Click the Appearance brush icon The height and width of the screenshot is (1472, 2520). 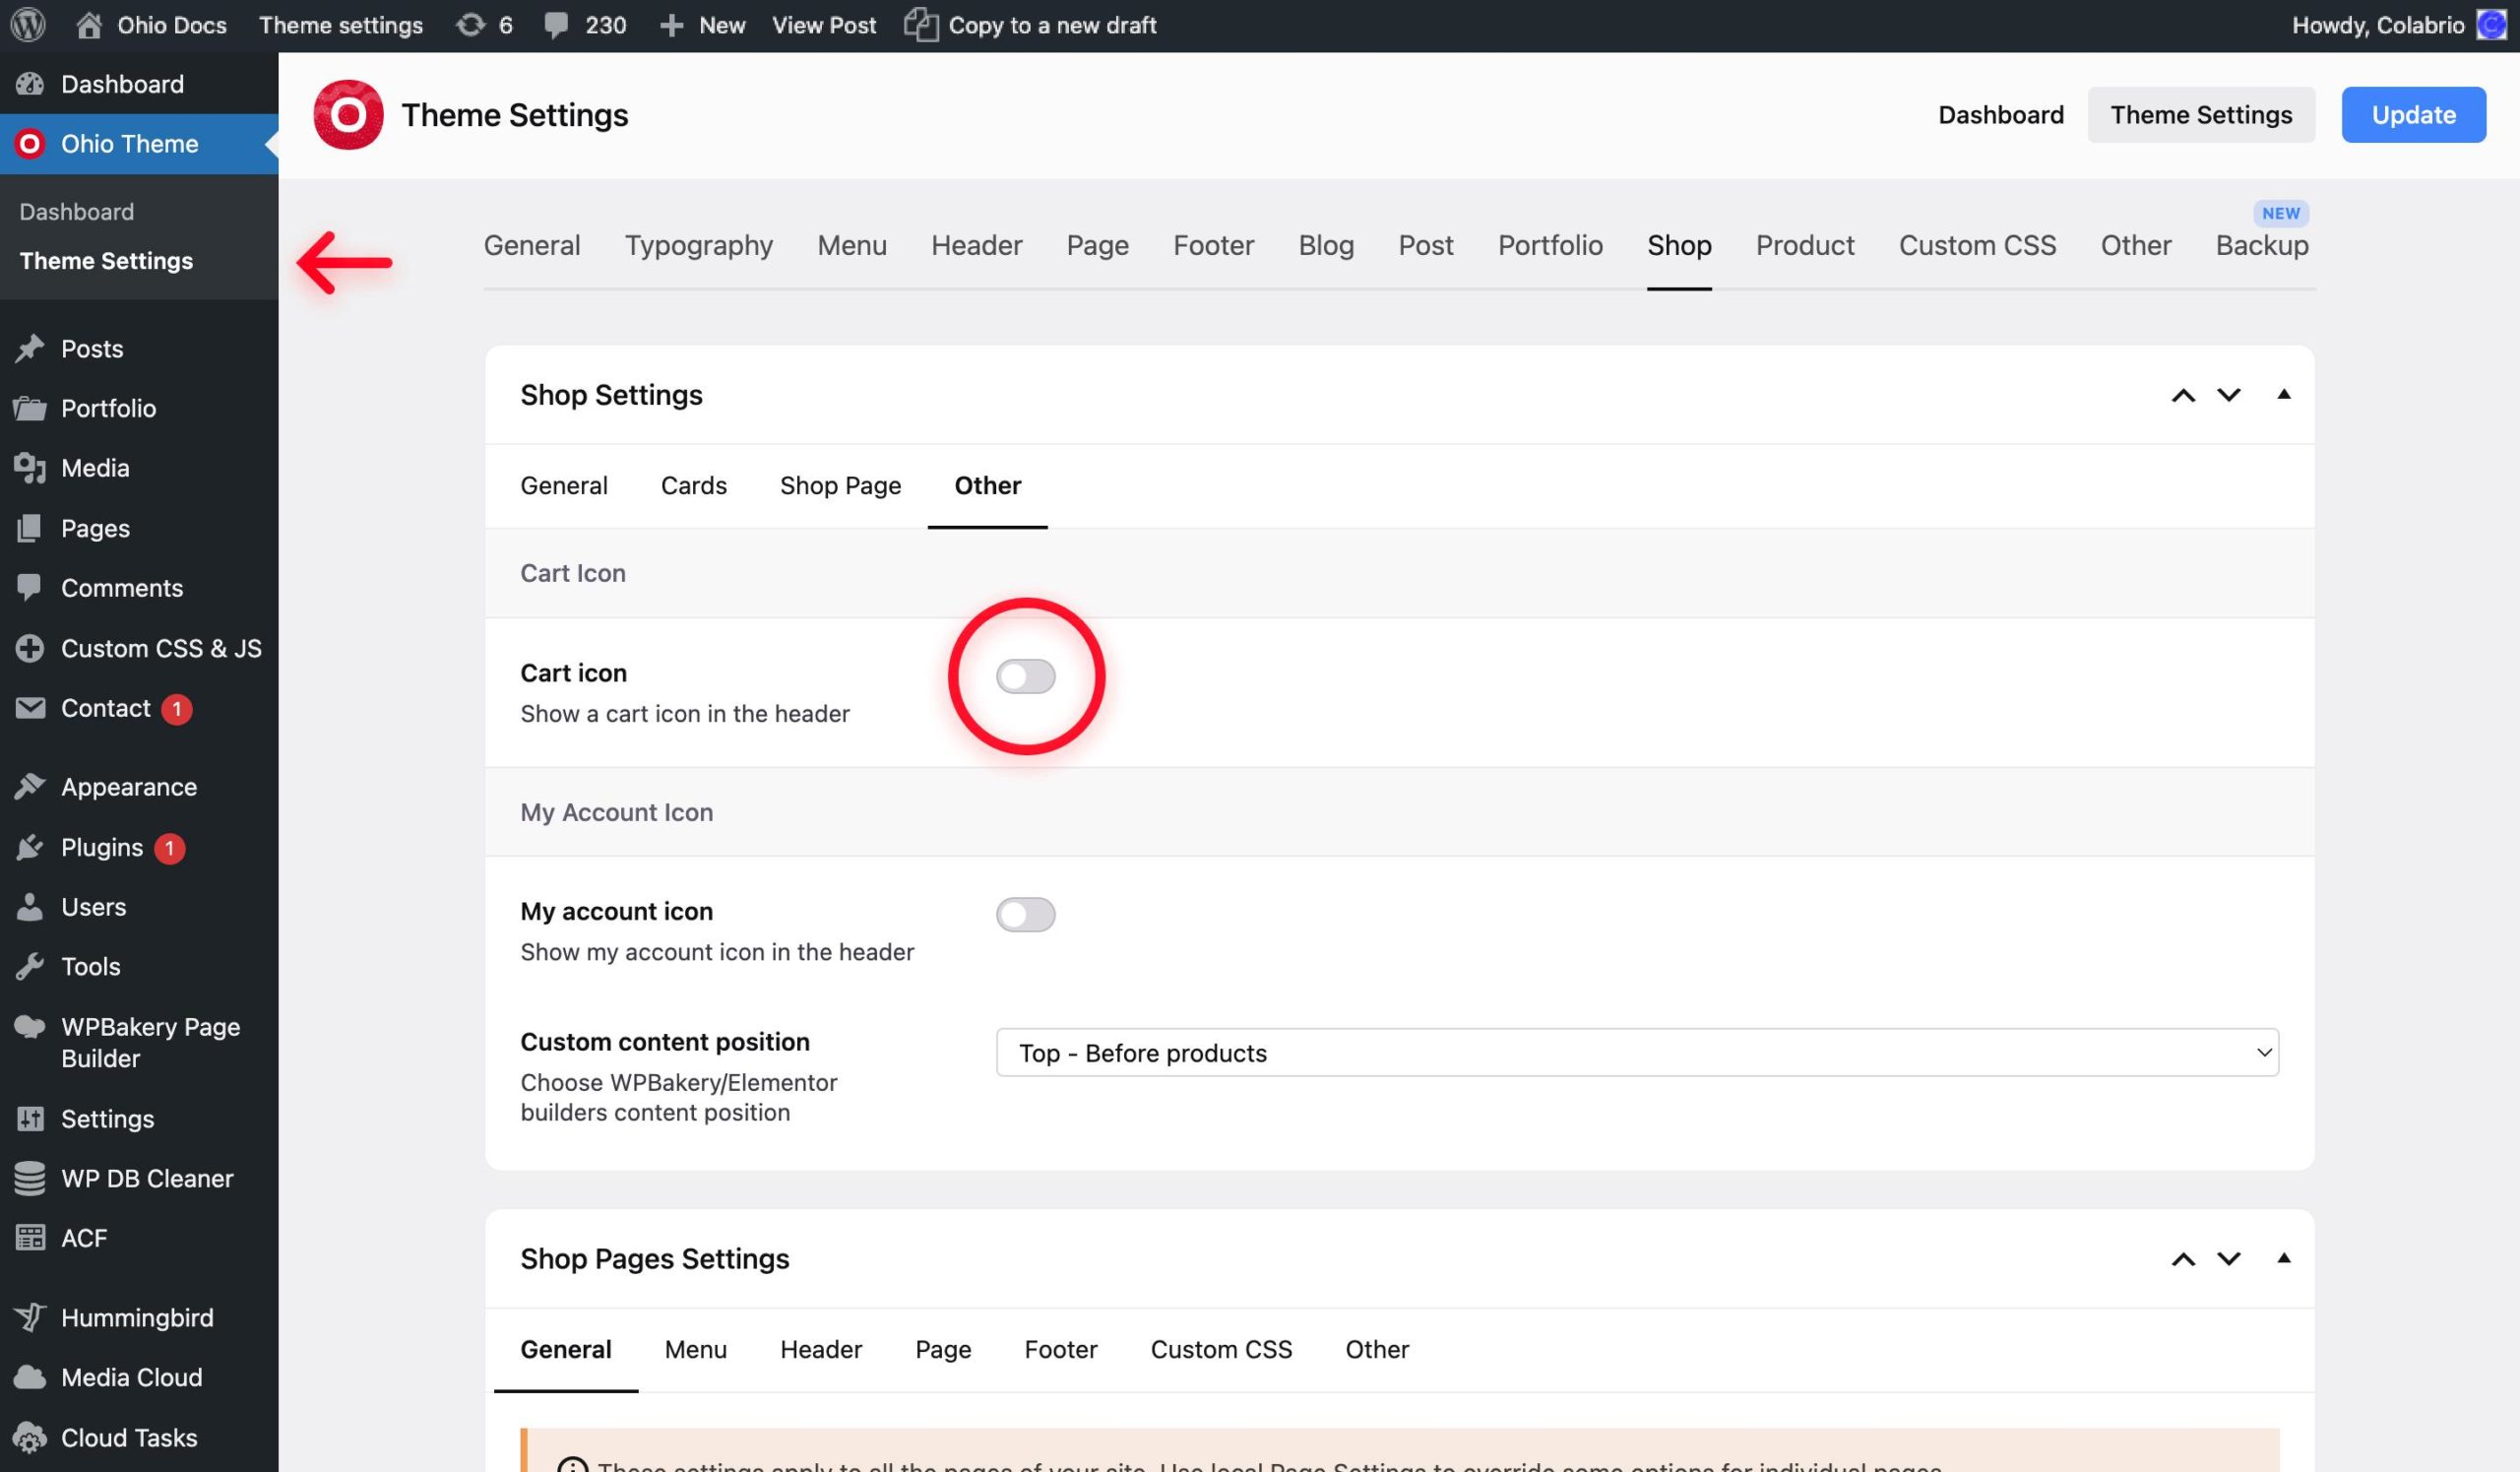coord(30,787)
